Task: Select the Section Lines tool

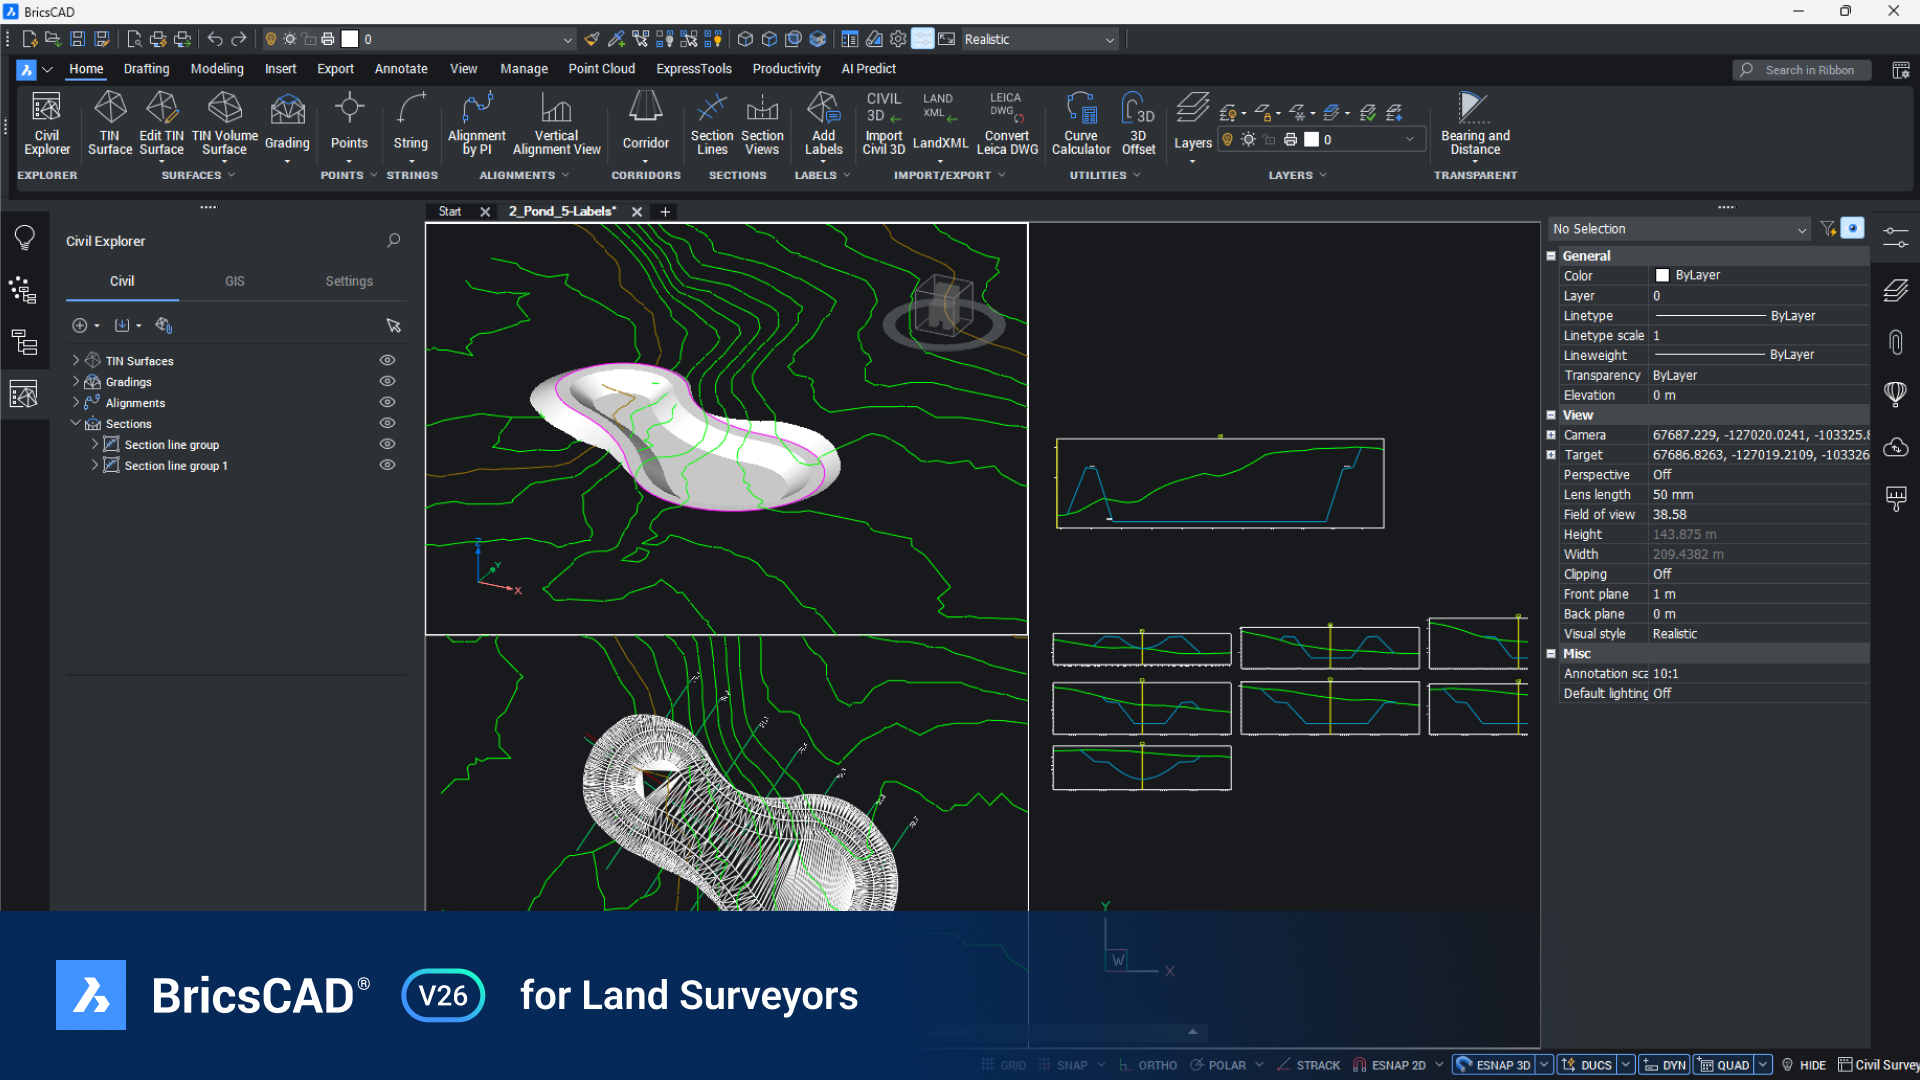Action: click(x=711, y=122)
